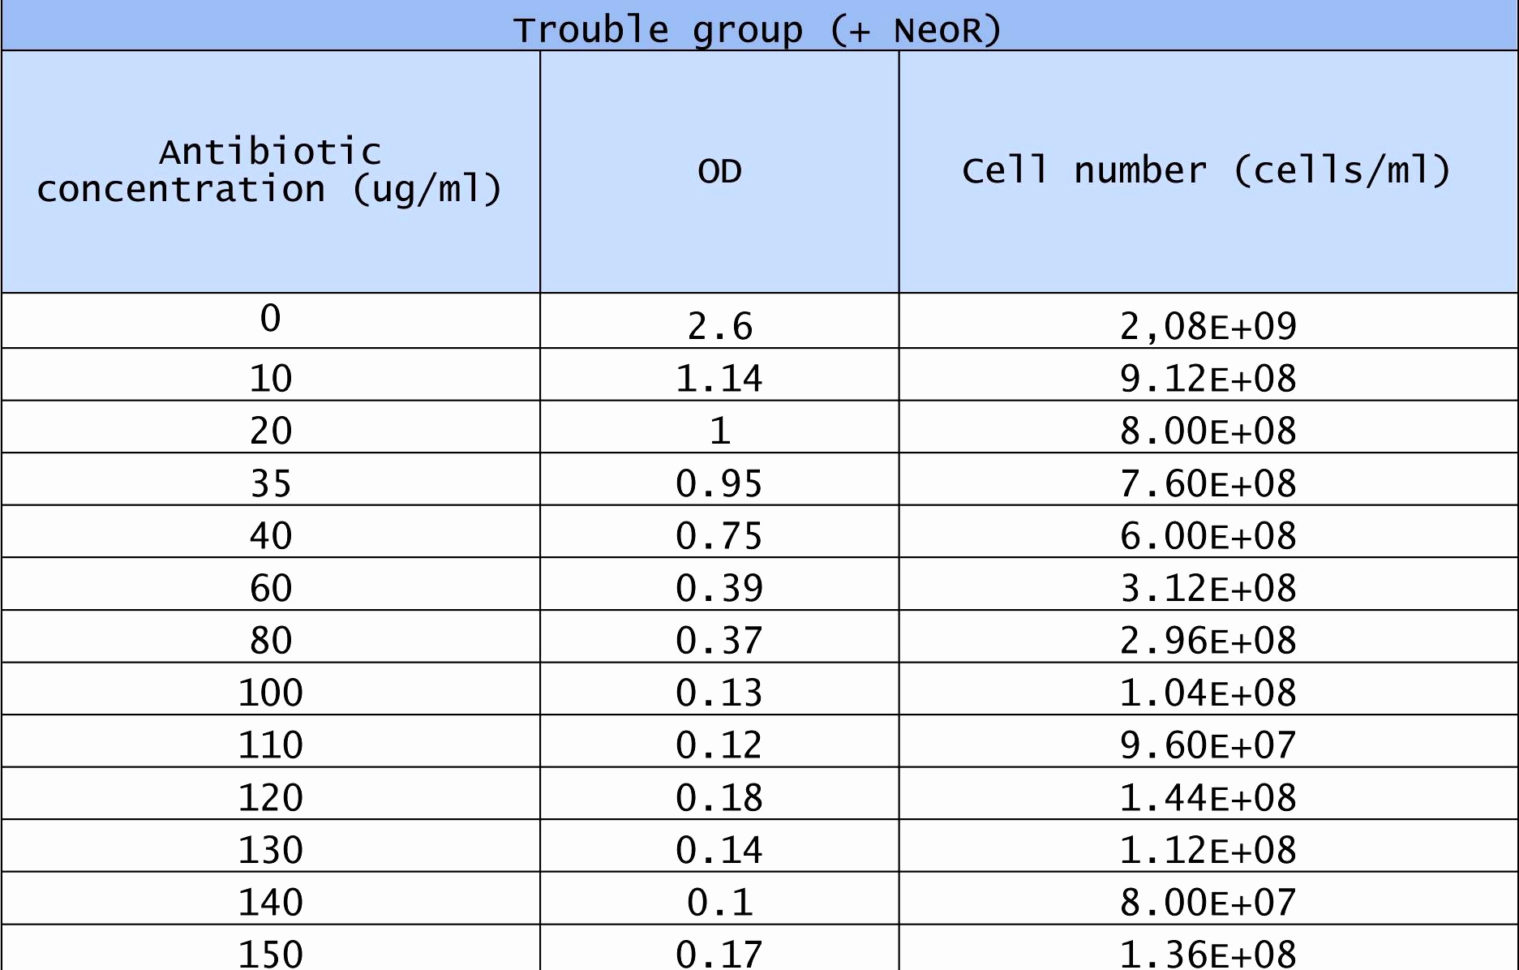Select the OD value 0.13
Image resolution: width=1519 pixels, height=970 pixels.
(x=719, y=692)
